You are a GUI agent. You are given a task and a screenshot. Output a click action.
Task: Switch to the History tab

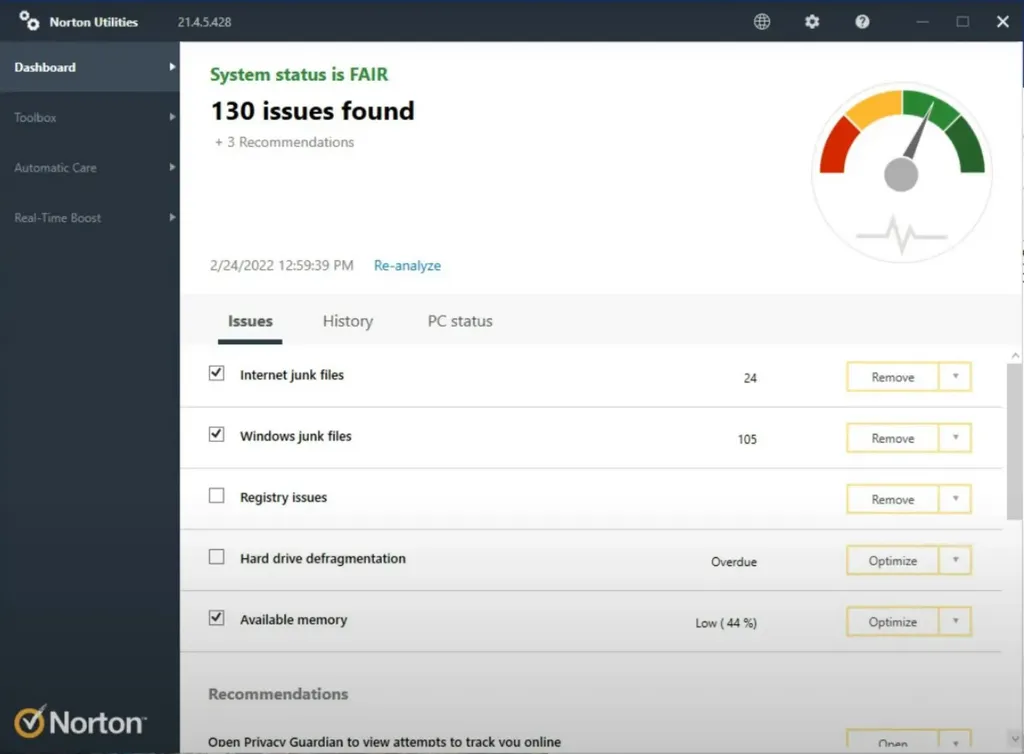pyautogui.click(x=347, y=321)
